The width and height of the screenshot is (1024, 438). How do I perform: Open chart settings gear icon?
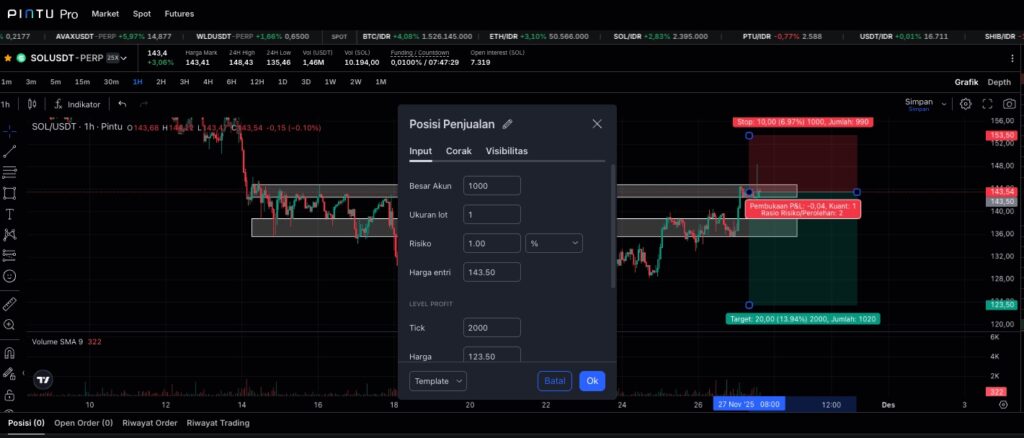966,103
